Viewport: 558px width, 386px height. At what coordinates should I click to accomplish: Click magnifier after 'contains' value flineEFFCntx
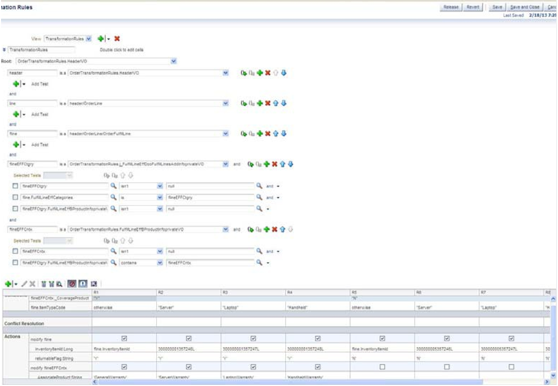[x=259, y=263]
